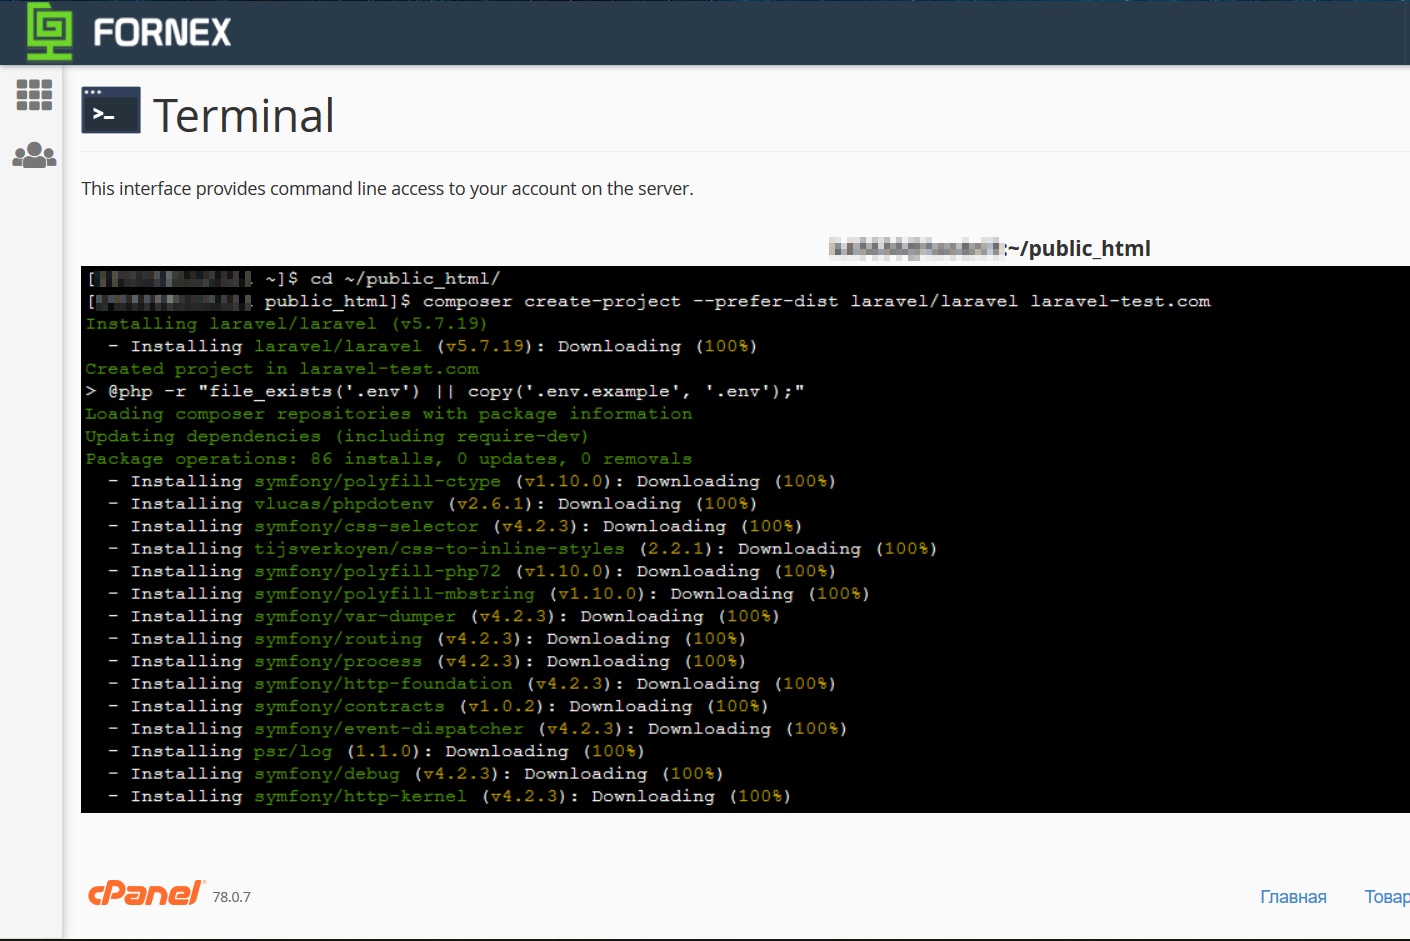Screen dimensions: 1410x941
Task: Click the symfony/debug install line
Action: point(415,773)
